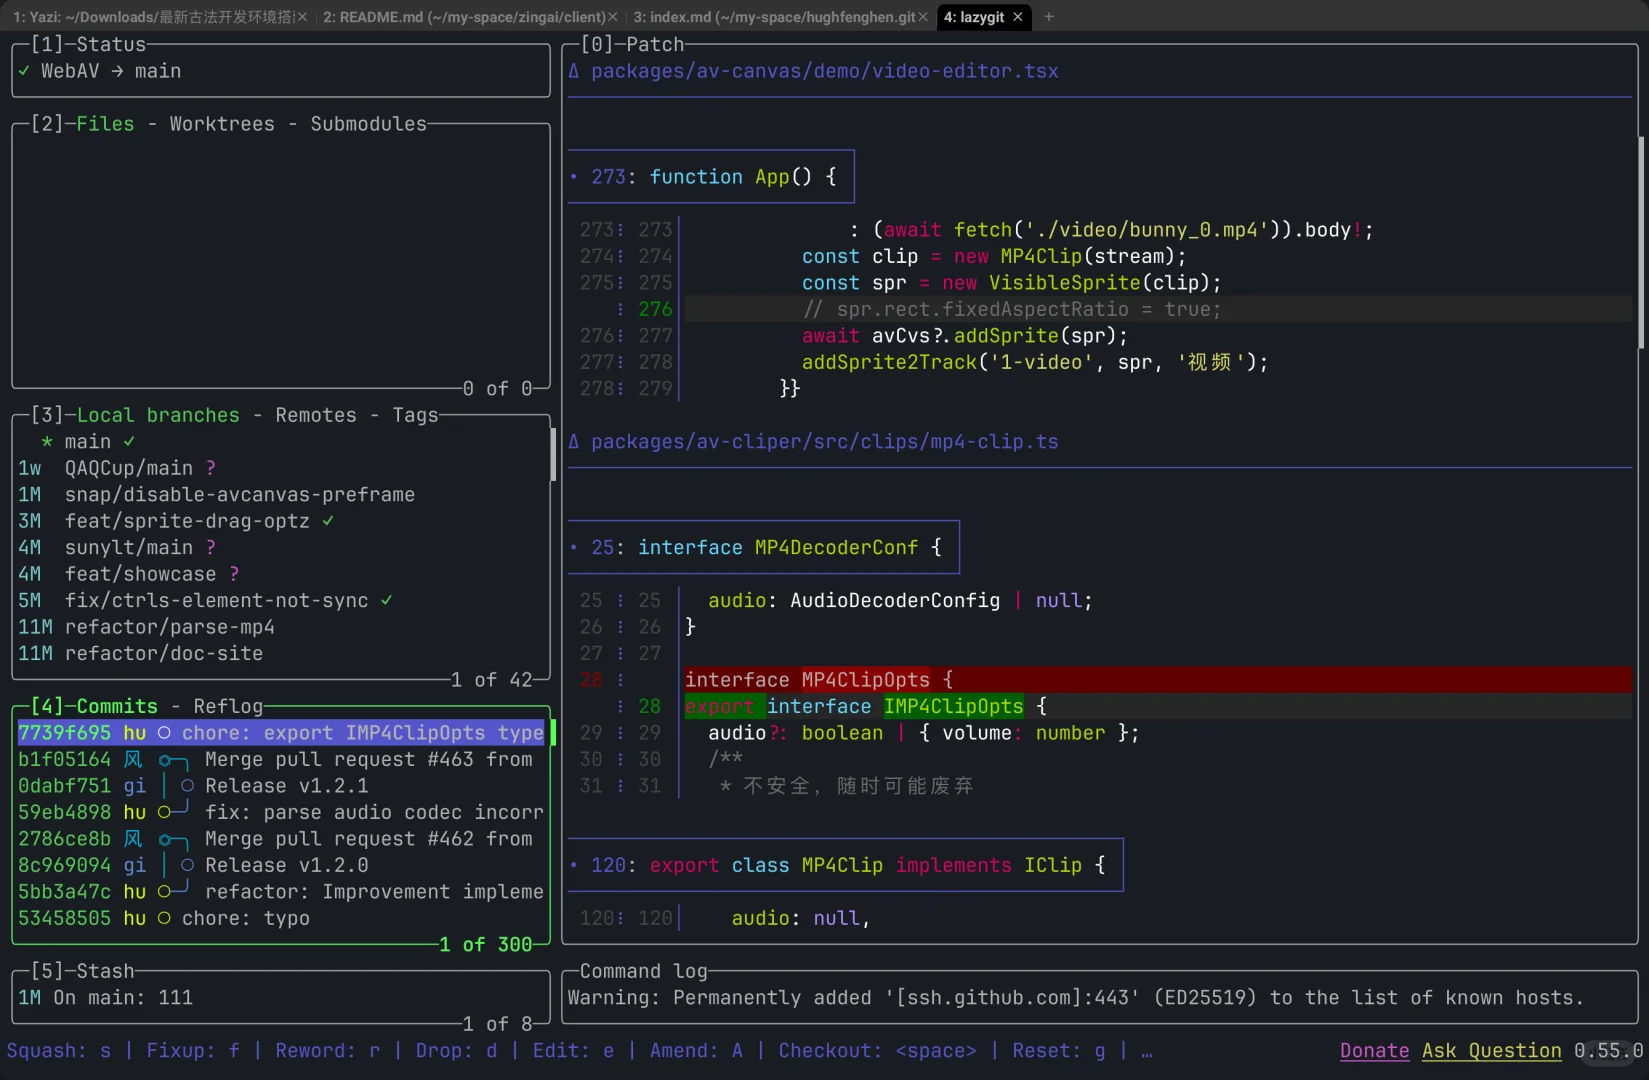
Task: Click the star marker beside main branch
Action: [x=47, y=442]
